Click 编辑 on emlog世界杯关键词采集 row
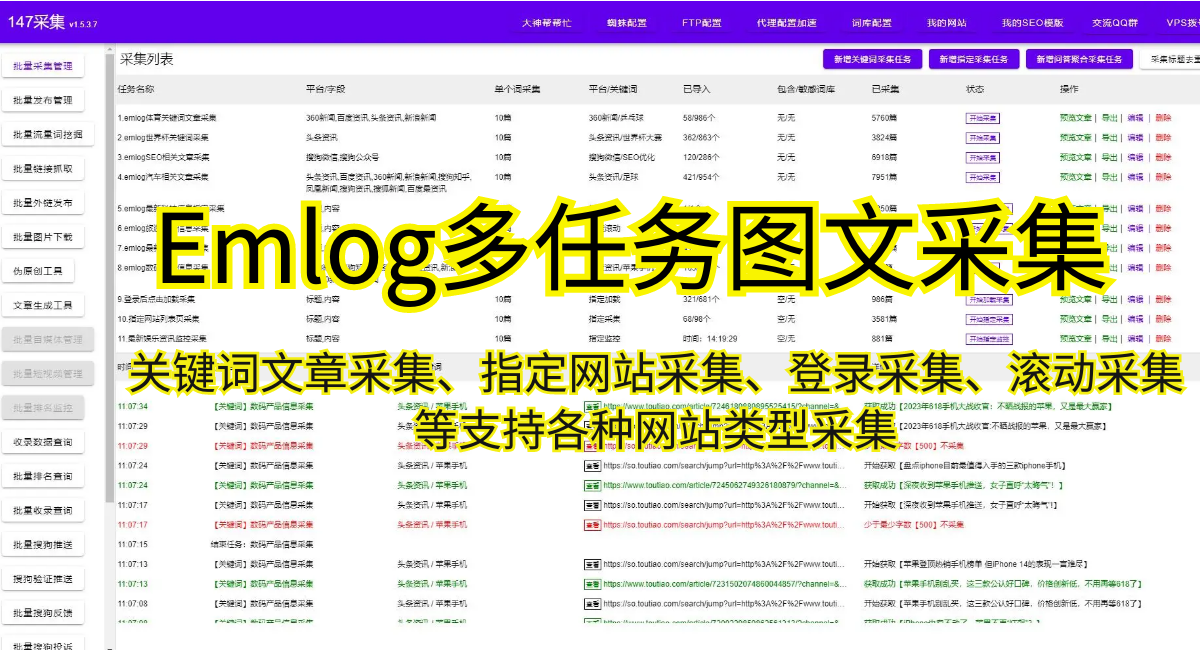The image size is (1200, 650). [1135, 138]
